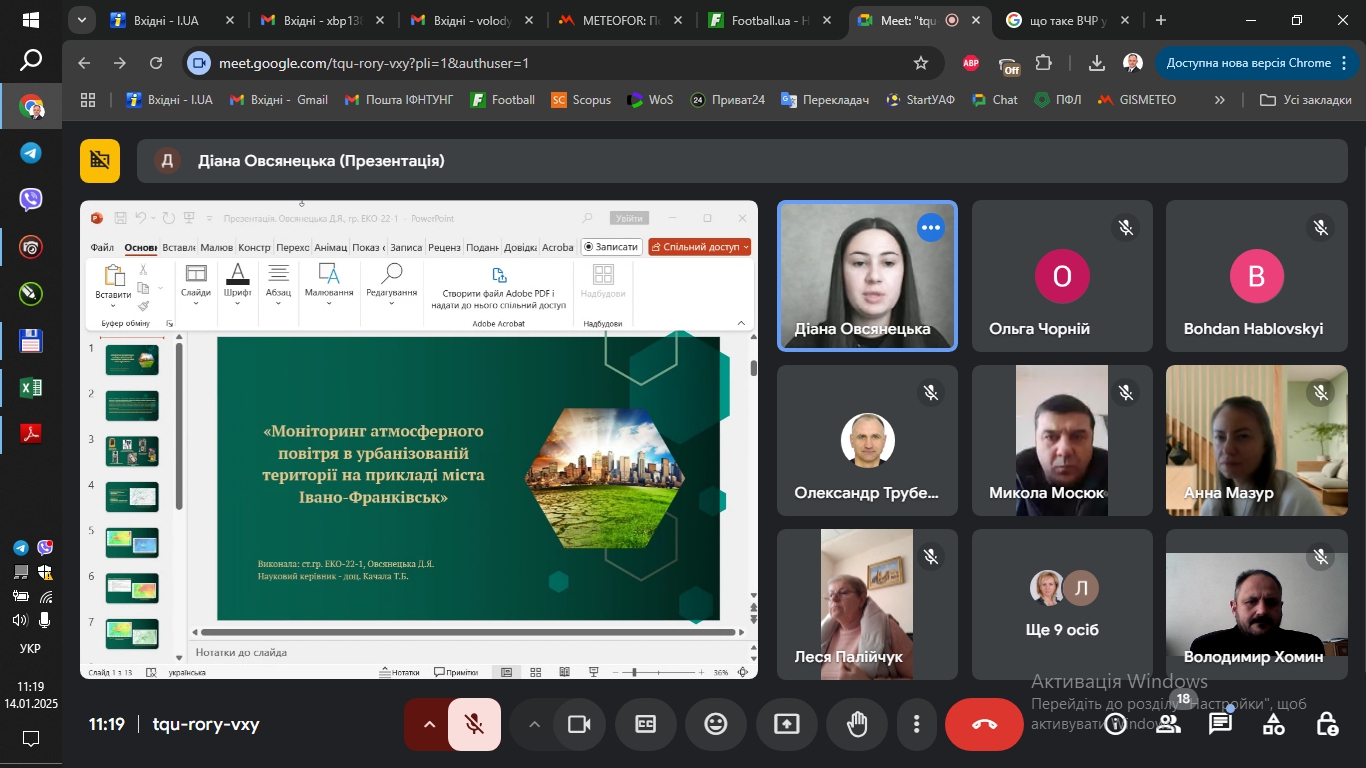Switch to the METEOFOR browser tab

pos(615,20)
